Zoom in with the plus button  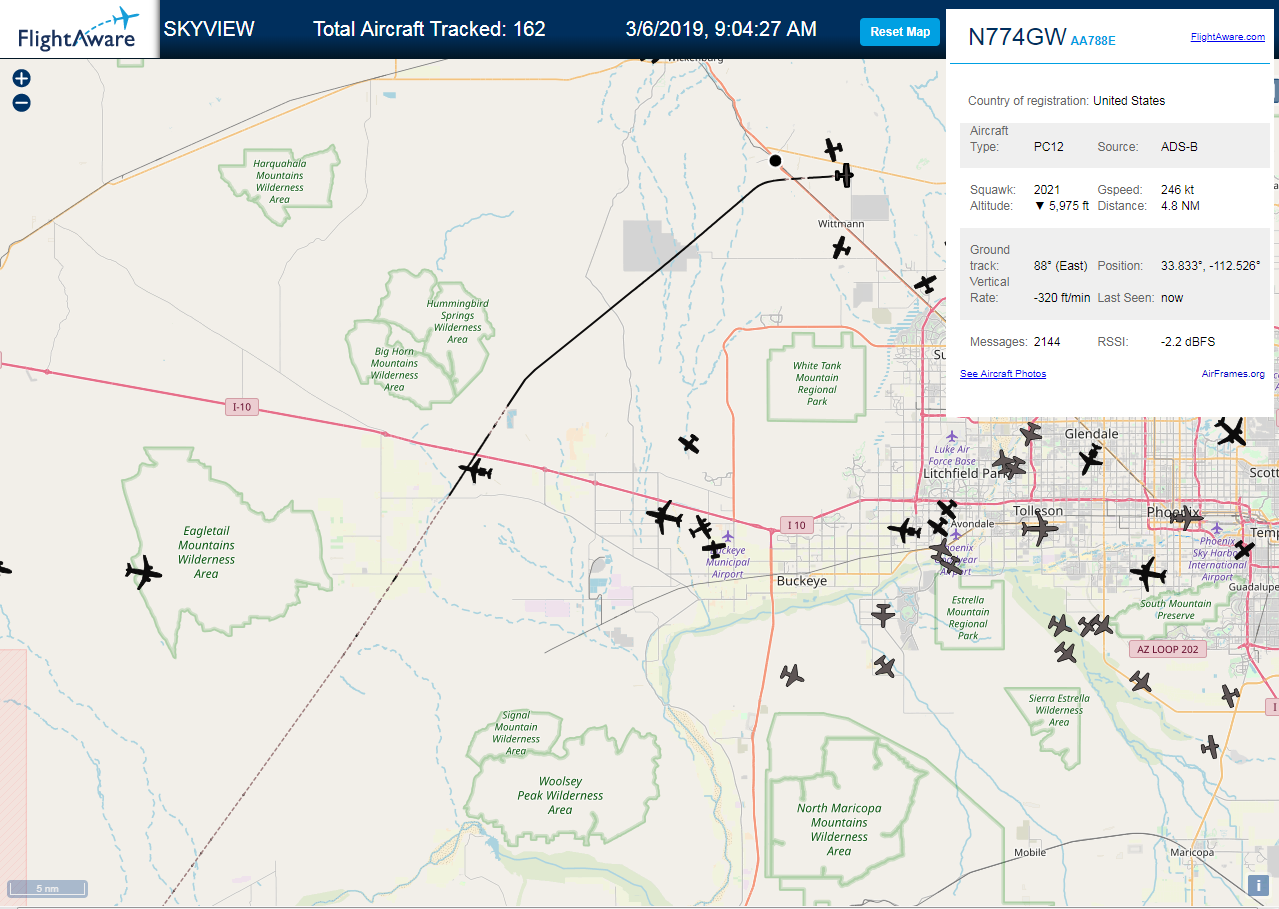[x=21, y=78]
